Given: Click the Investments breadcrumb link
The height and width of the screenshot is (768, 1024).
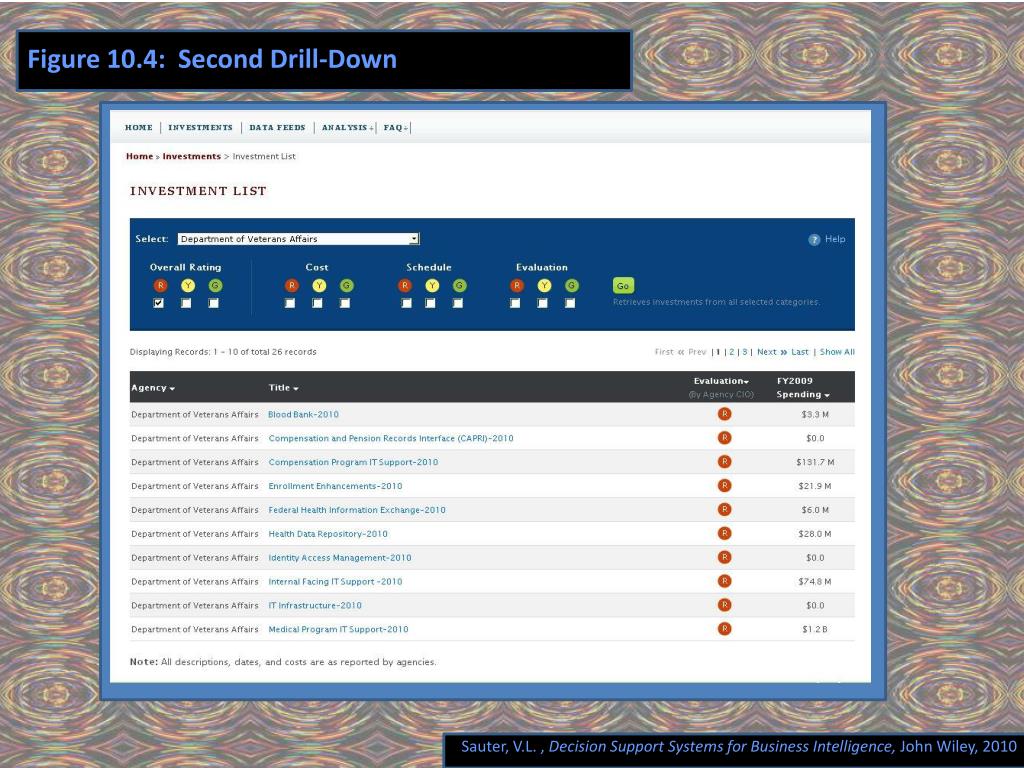Looking at the screenshot, I should pos(191,157).
